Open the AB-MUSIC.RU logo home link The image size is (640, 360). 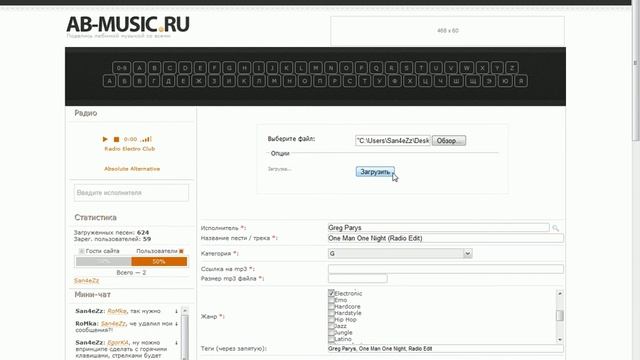click(x=128, y=24)
